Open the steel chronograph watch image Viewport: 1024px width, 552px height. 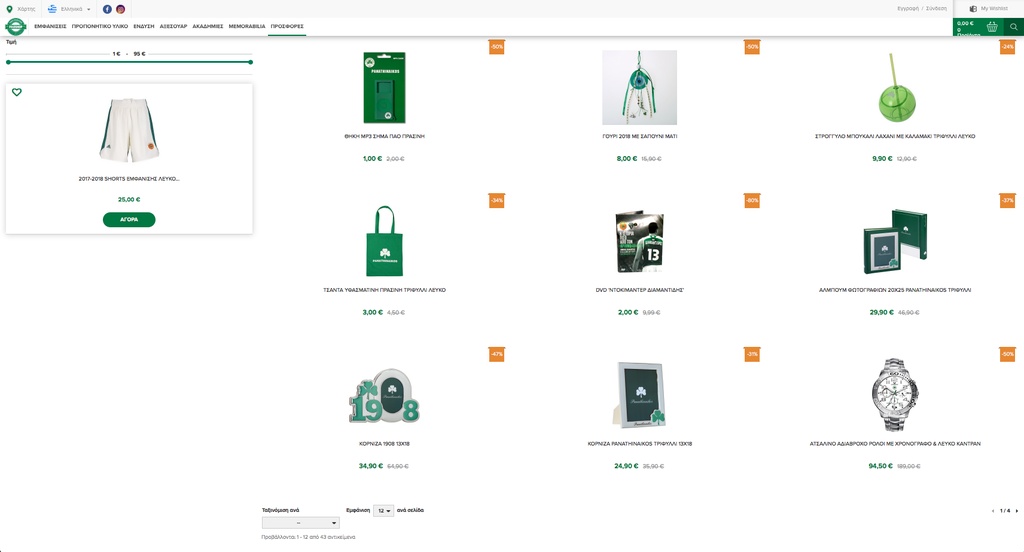895,395
